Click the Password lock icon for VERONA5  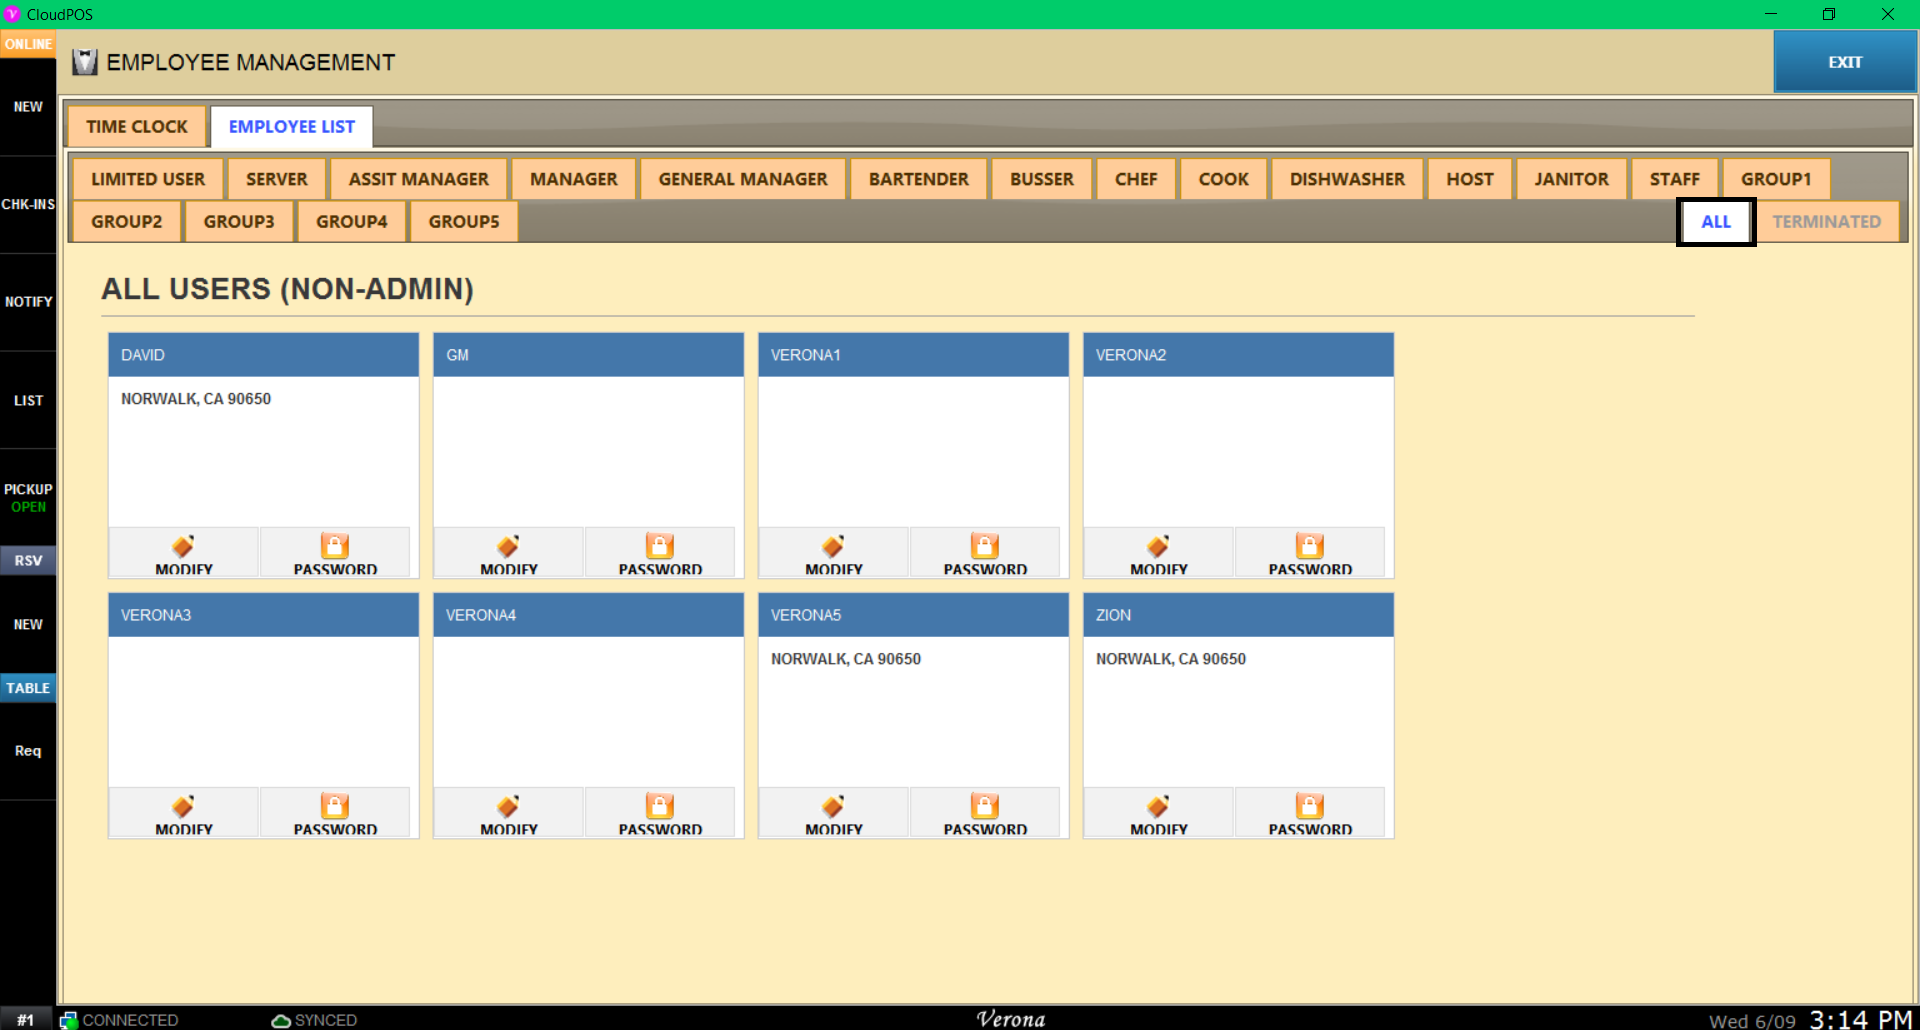tap(984, 806)
